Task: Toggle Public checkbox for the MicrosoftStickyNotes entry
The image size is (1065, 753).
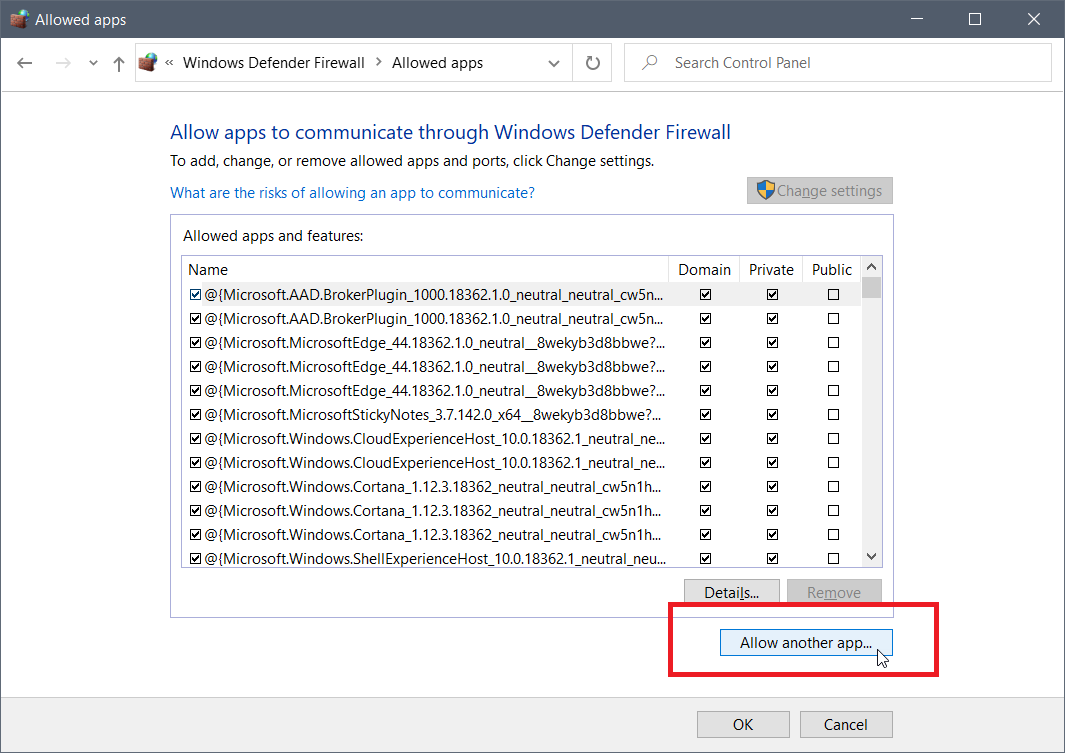Action: click(833, 414)
